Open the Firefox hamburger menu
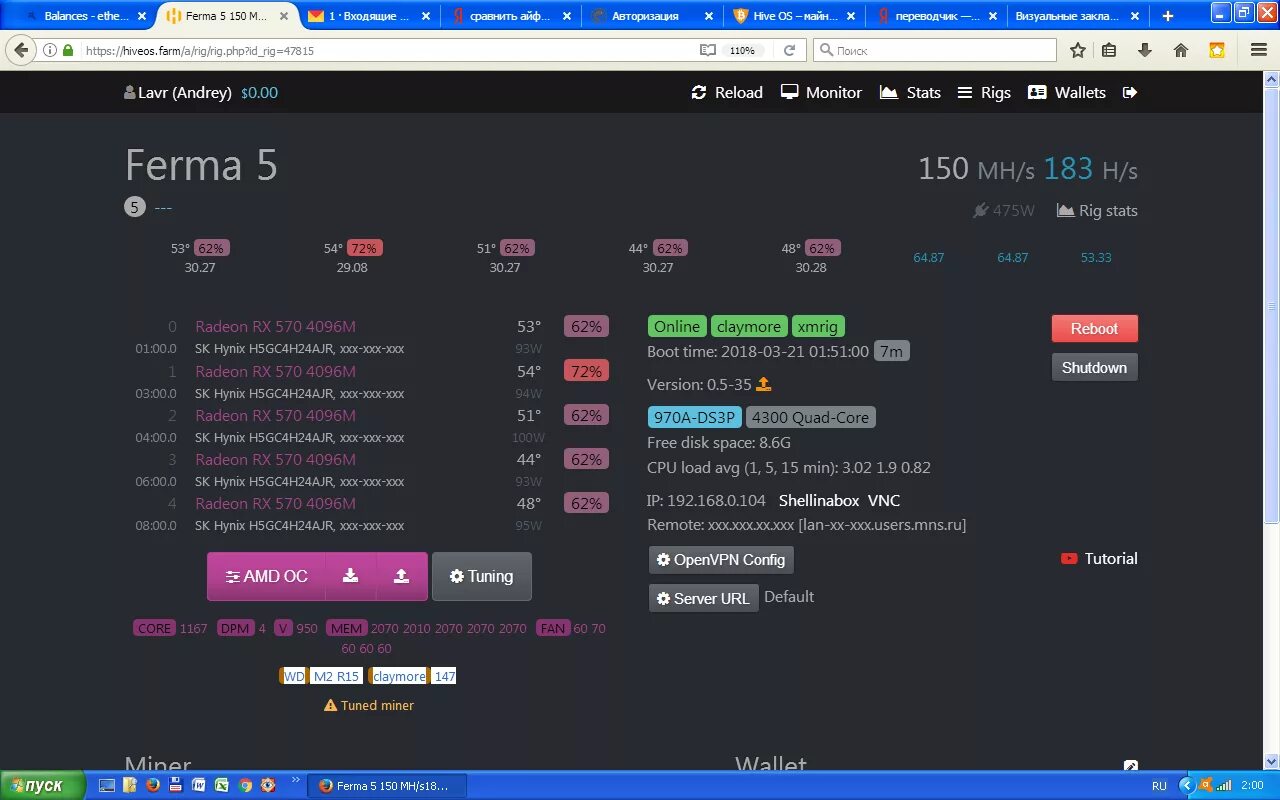Screen dimensions: 1280x800 tap(1257, 50)
